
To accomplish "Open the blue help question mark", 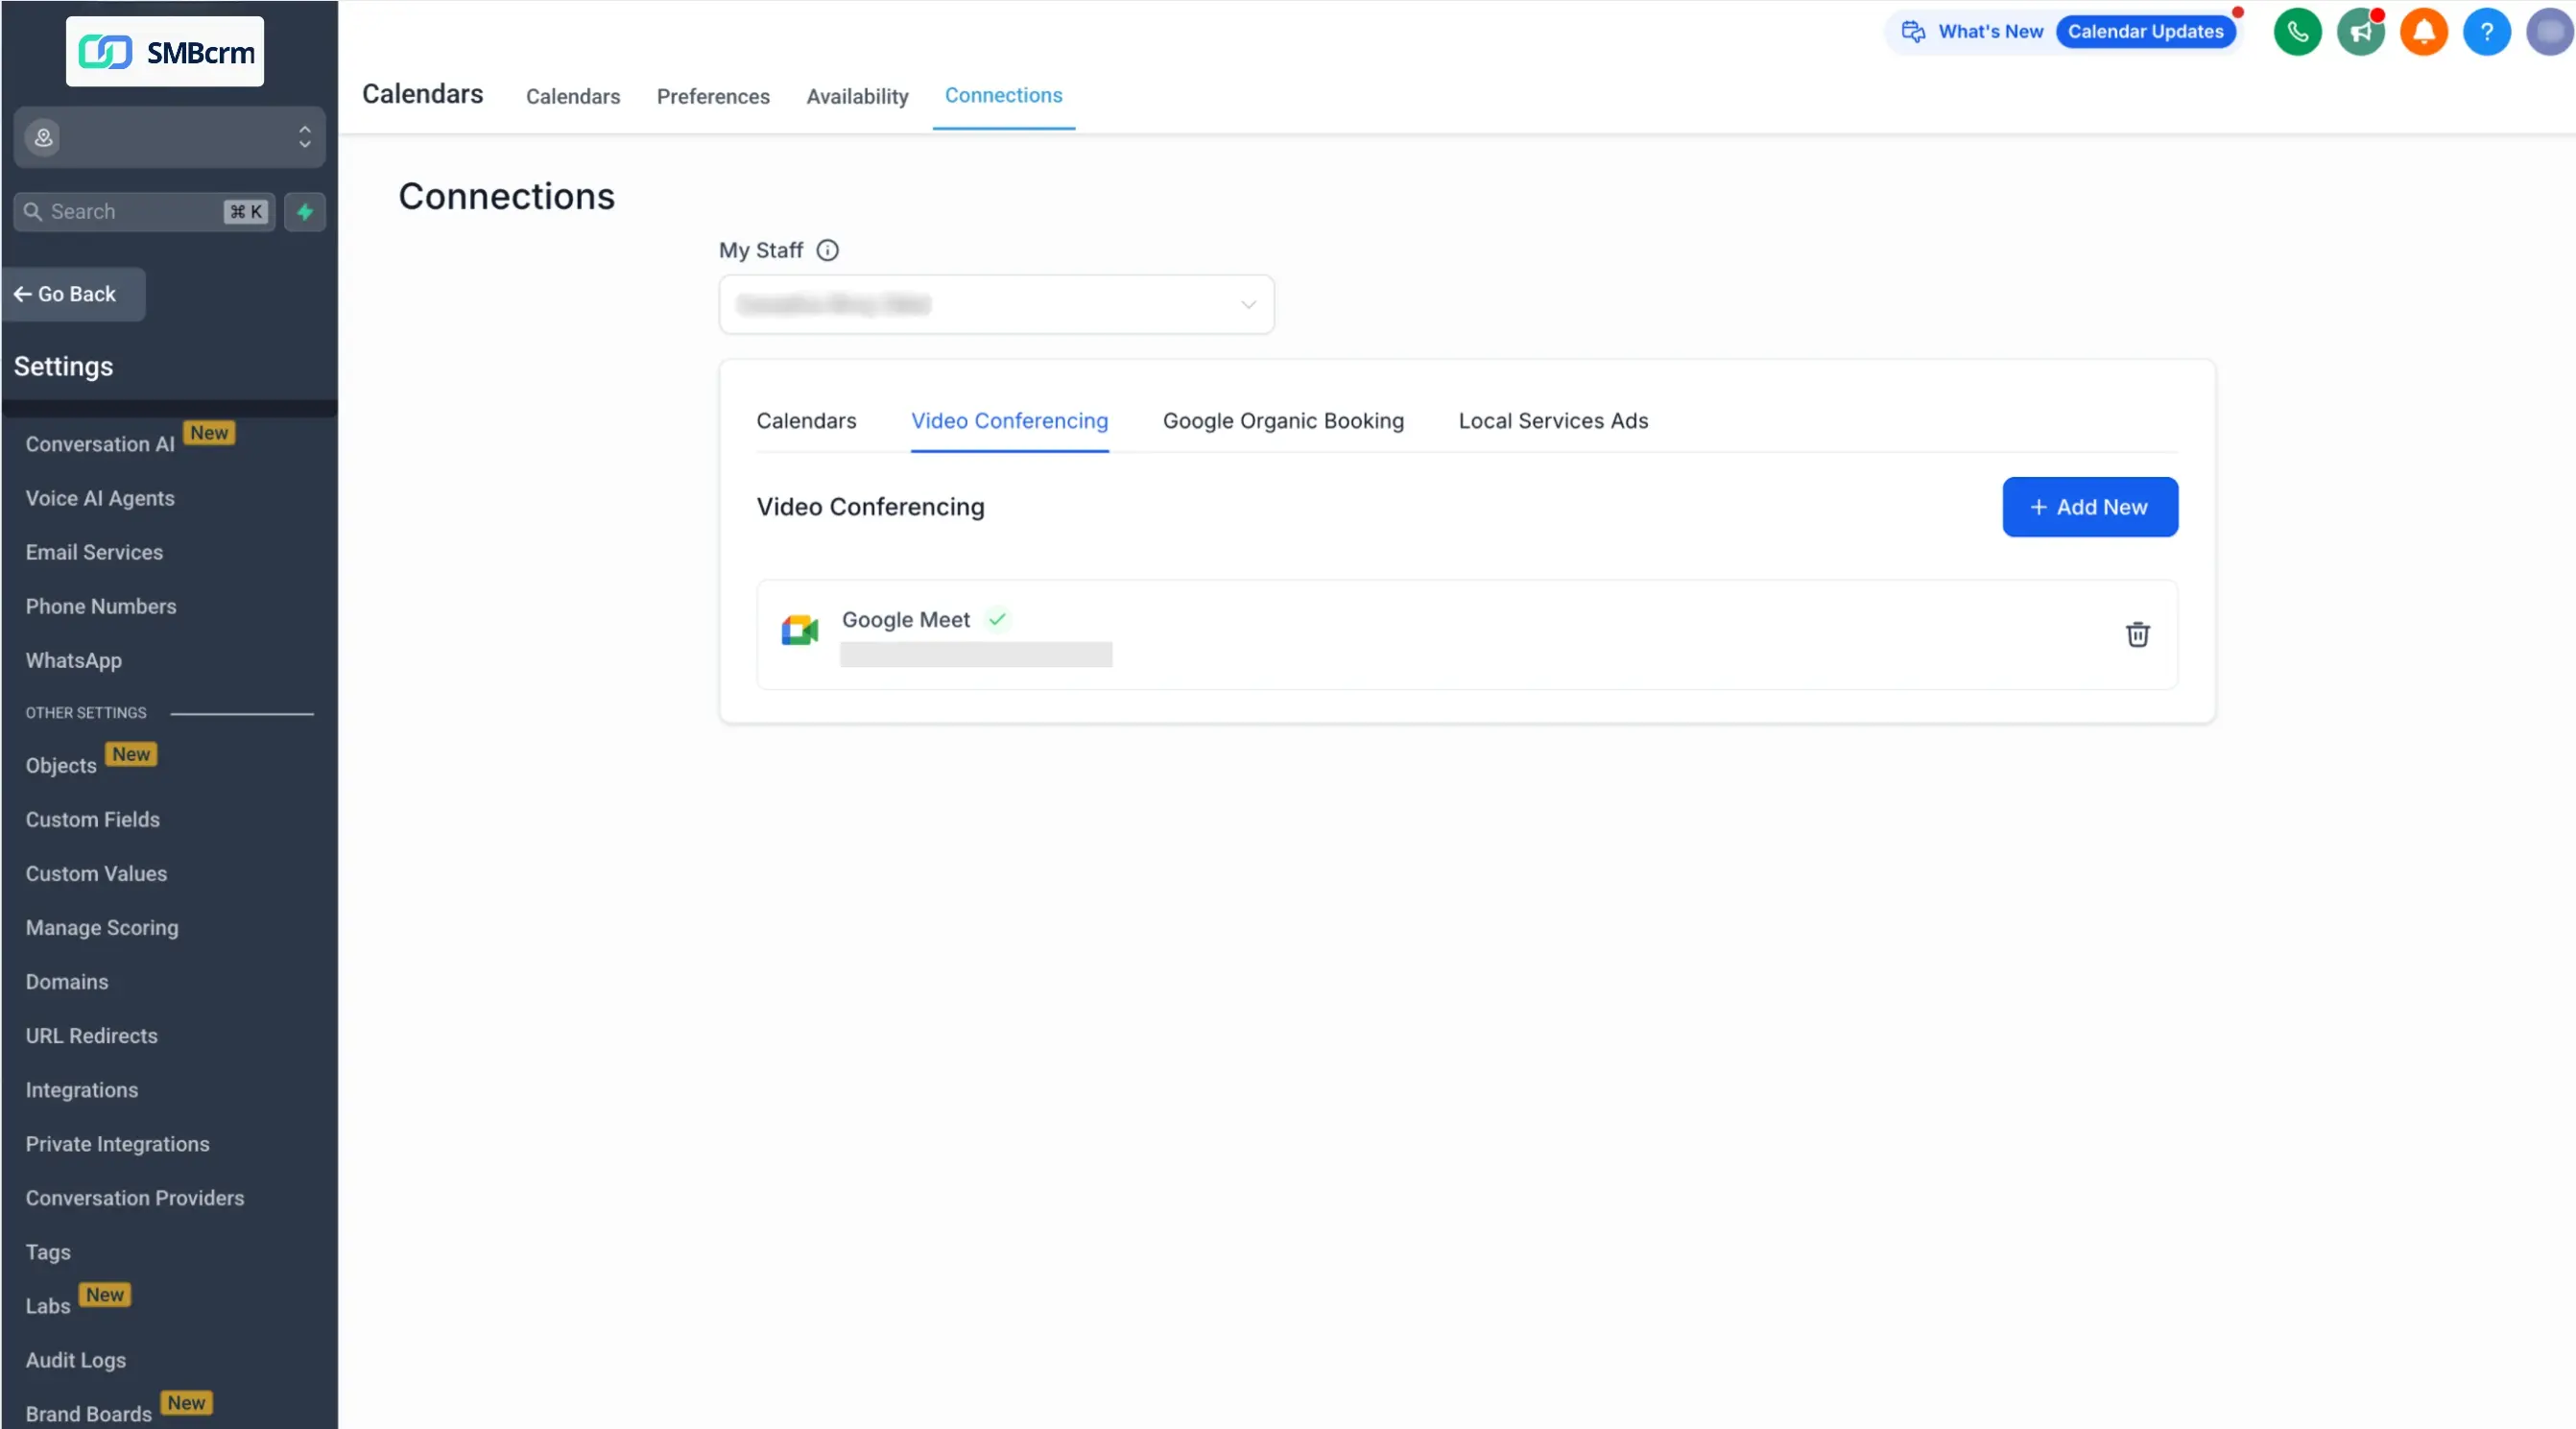I will click(2486, 32).
